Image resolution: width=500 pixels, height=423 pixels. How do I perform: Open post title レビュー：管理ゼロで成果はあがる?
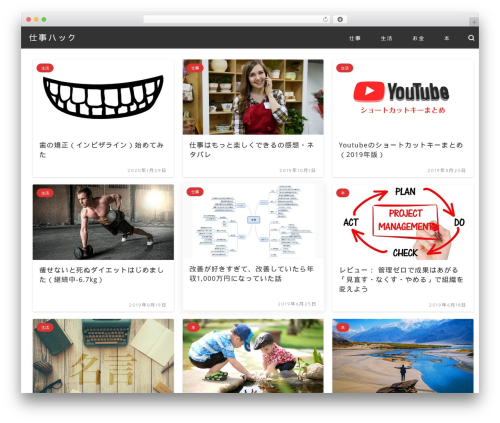401,279
